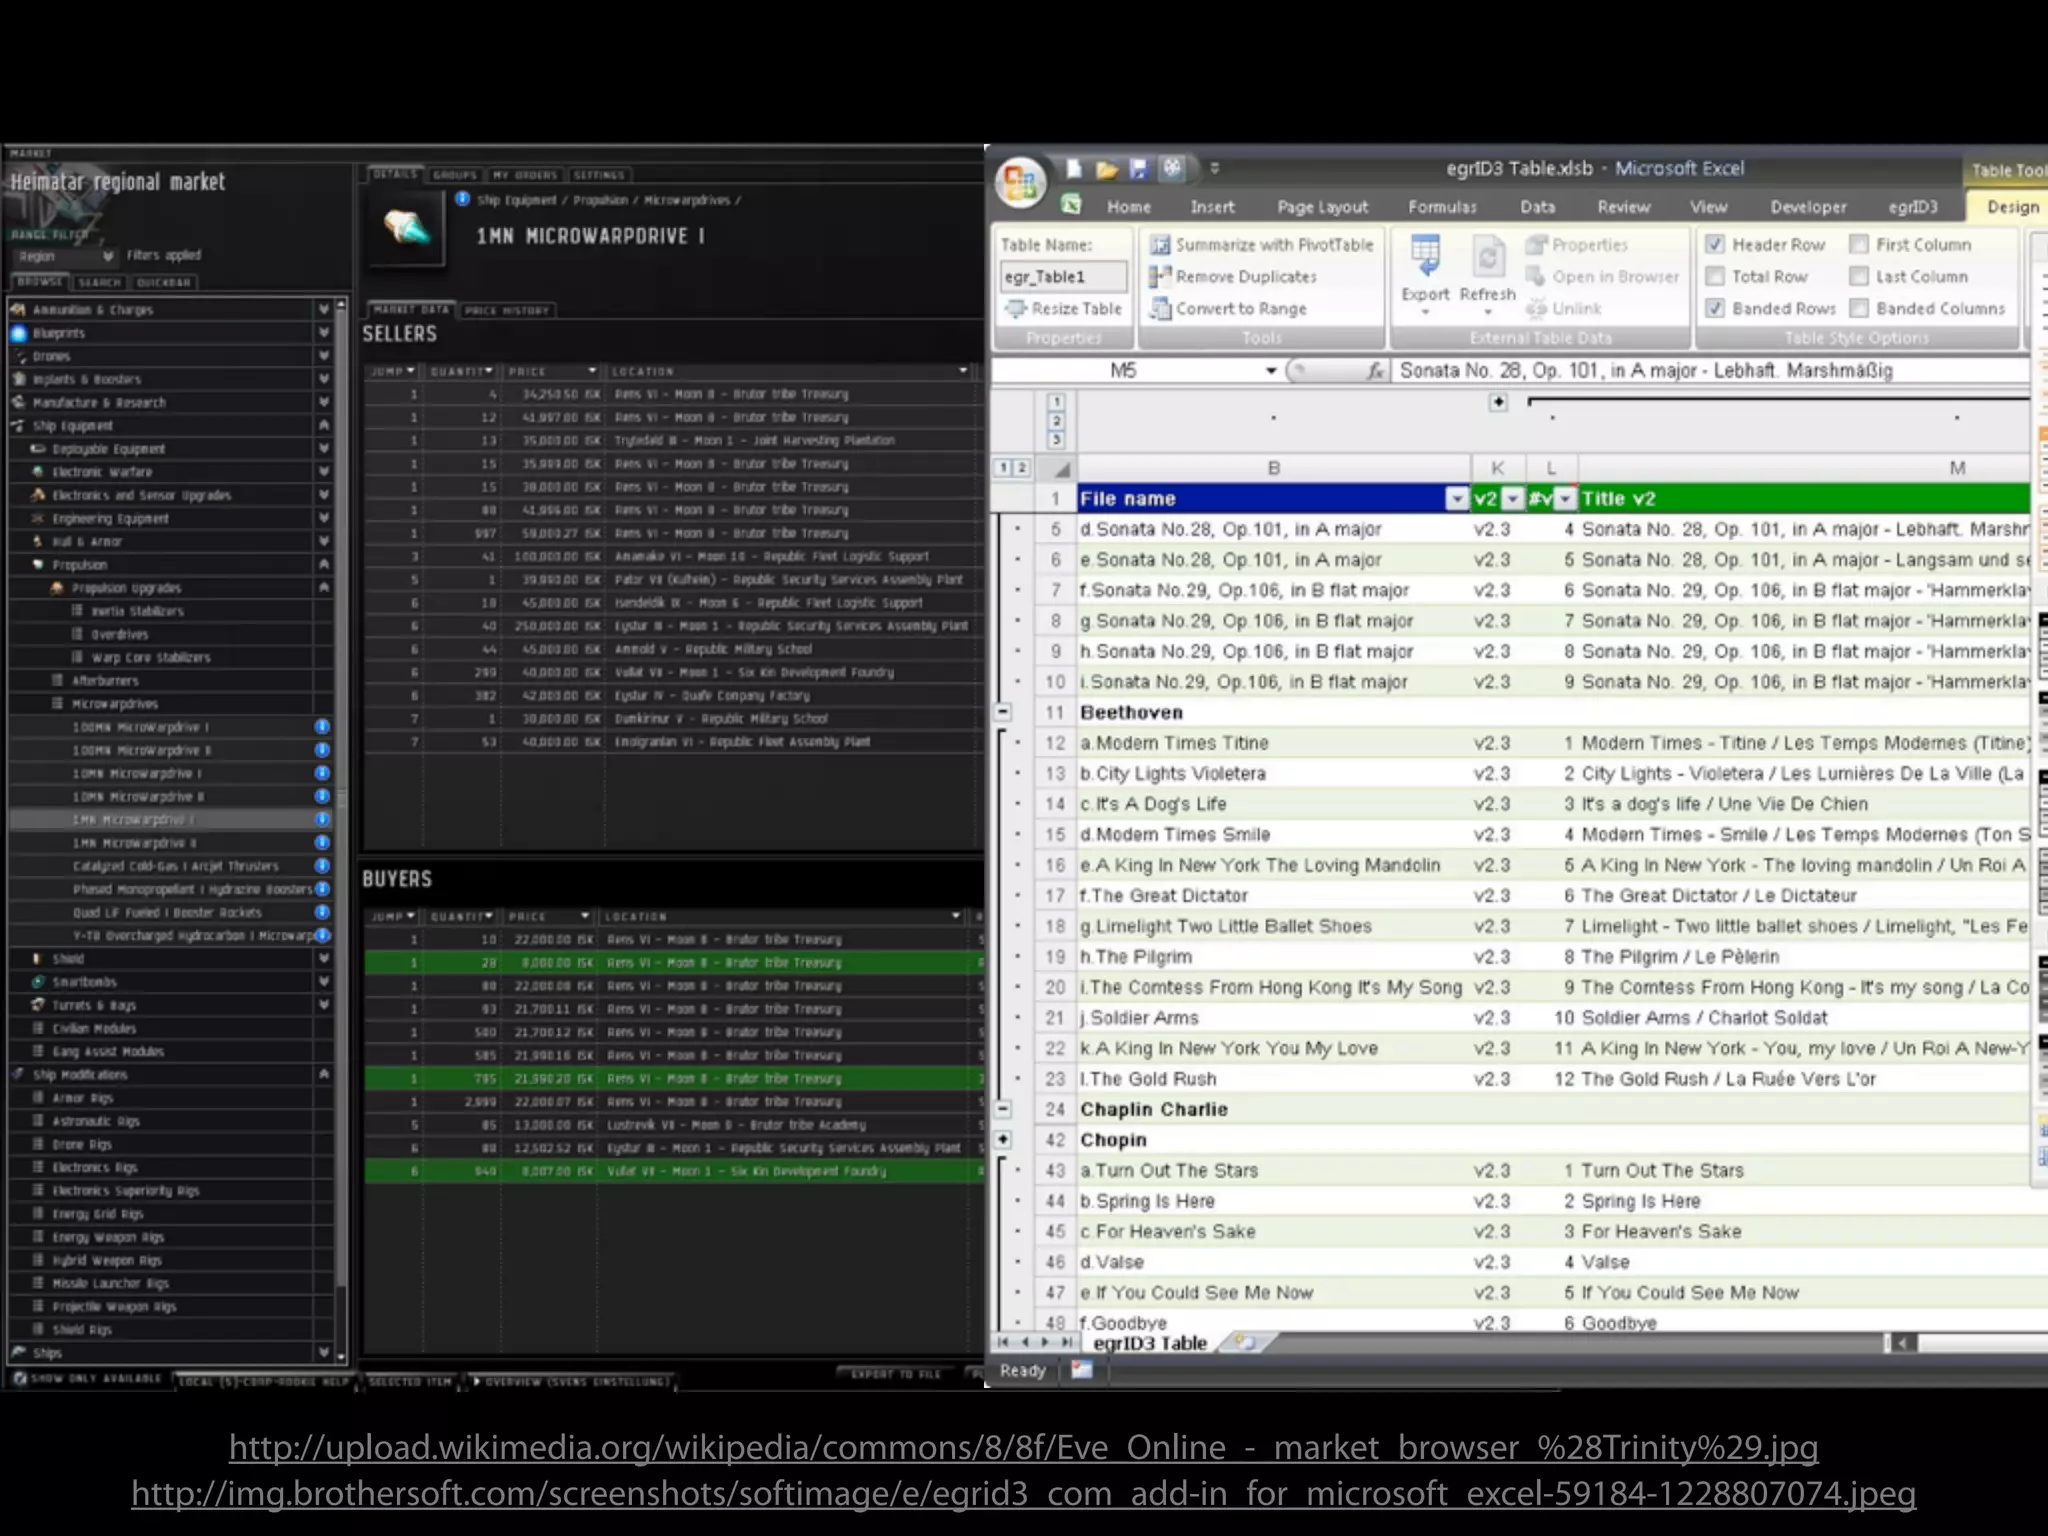Click the info icon beside 100MN Microwarpdrive I
The width and height of the screenshot is (2048, 1536).
(322, 726)
